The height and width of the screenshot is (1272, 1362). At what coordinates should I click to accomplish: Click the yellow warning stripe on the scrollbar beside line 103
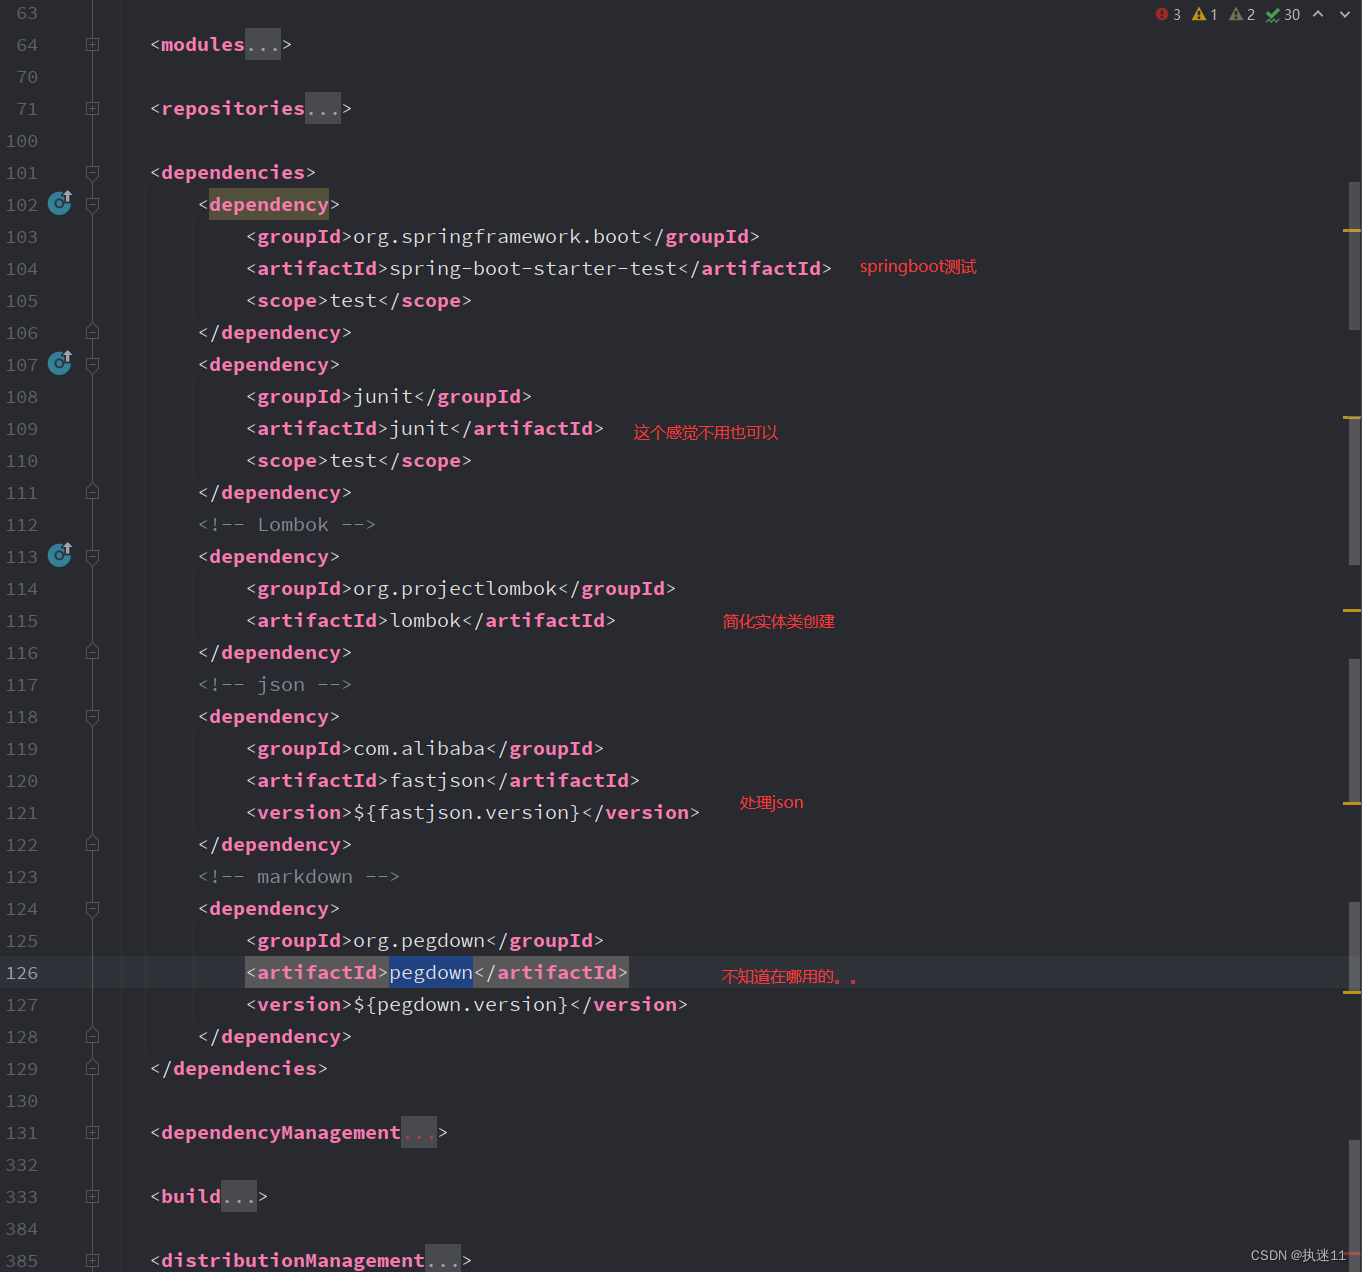(1352, 230)
